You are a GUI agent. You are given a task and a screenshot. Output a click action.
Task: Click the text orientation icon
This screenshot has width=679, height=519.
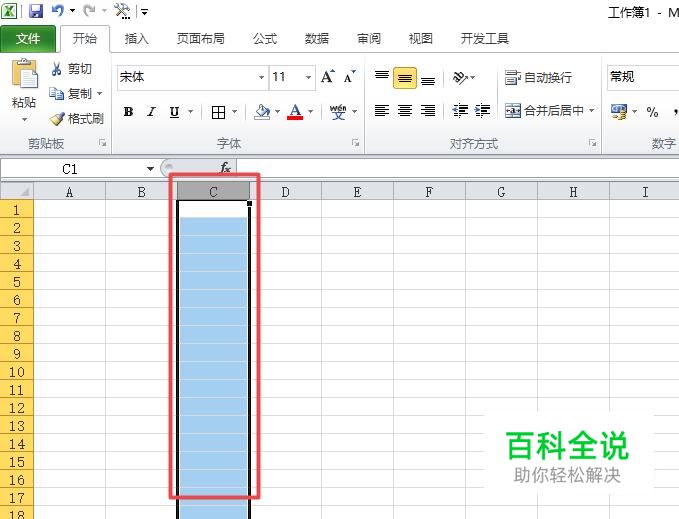(x=460, y=78)
